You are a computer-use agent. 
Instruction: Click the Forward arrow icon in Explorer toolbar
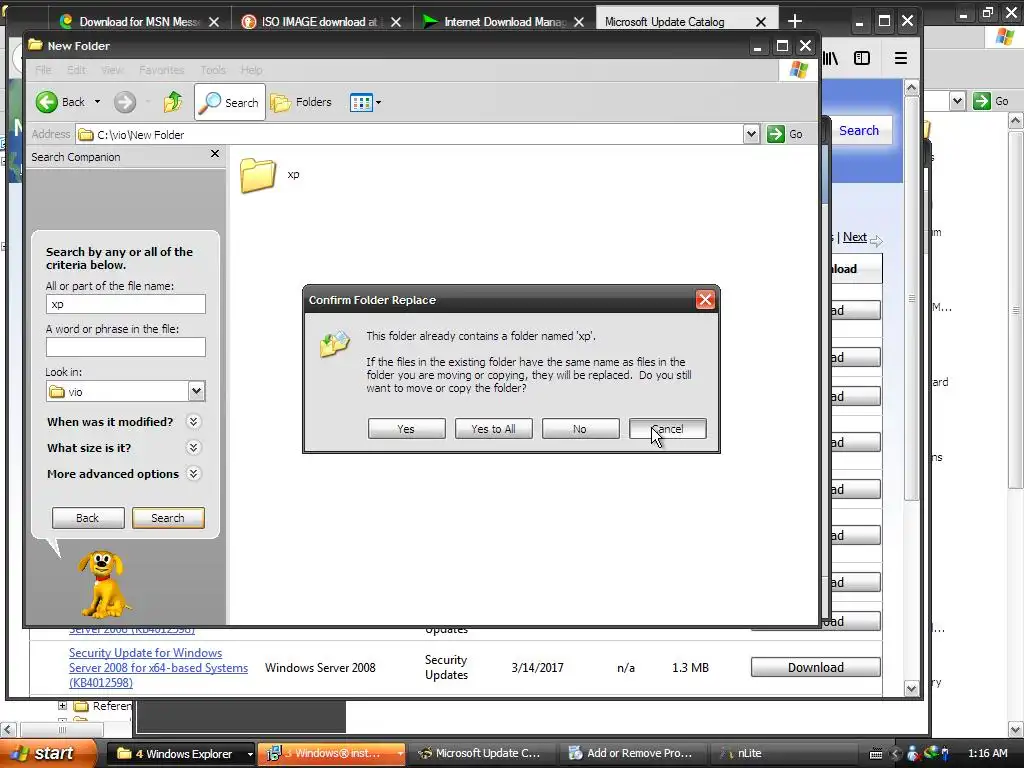125,102
